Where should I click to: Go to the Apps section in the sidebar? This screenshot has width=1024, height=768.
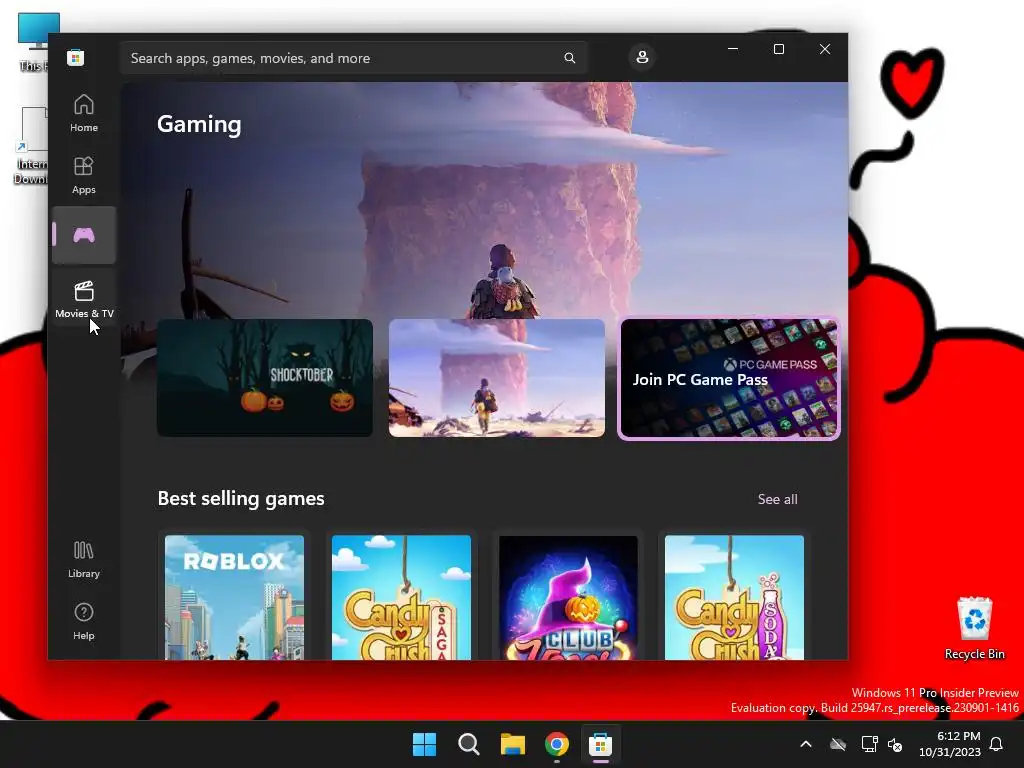click(x=84, y=175)
